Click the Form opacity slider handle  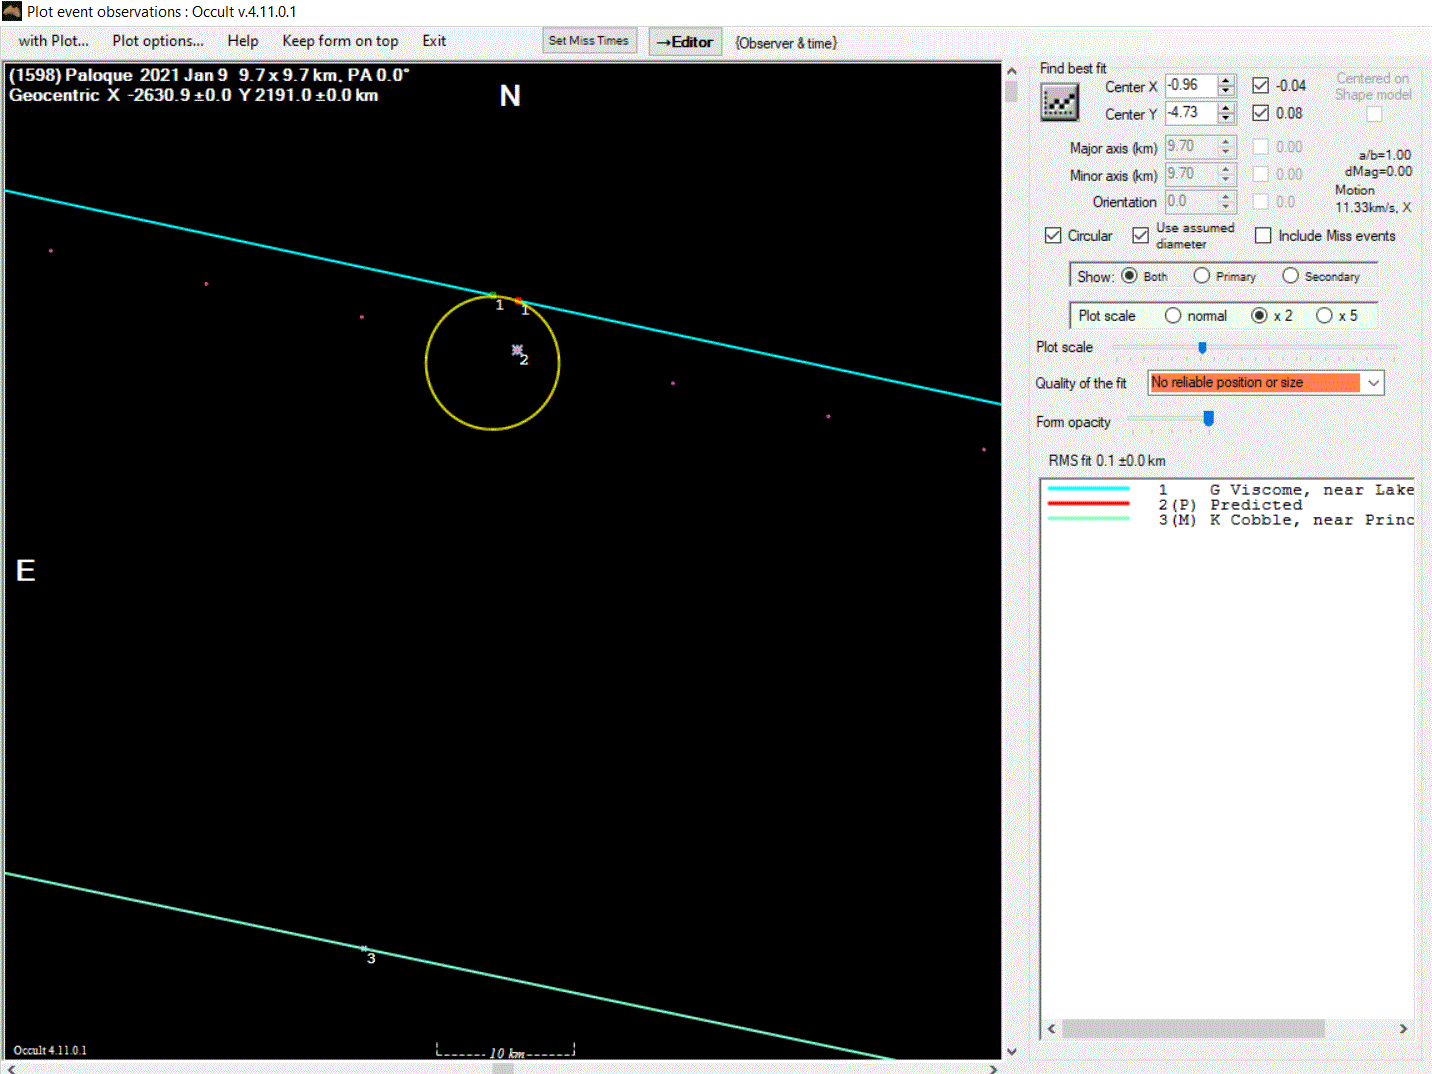click(x=1208, y=419)
